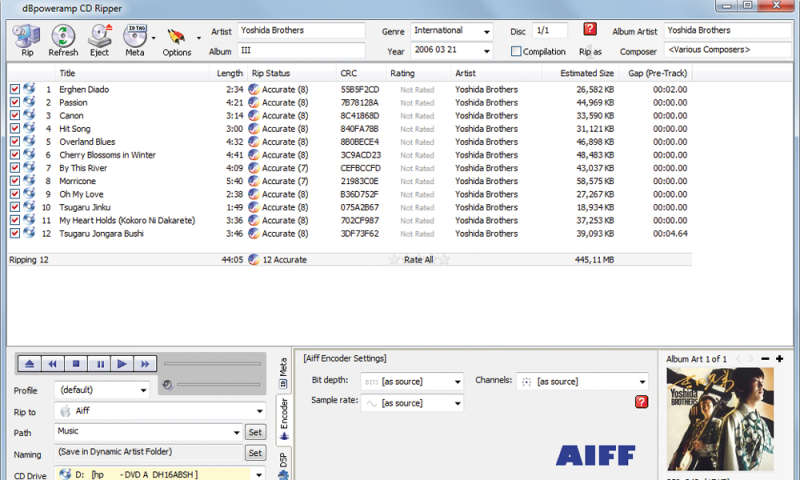Switch to the Meta vertical tab
This screenshot has height=480, width=800.
(284, 372)
